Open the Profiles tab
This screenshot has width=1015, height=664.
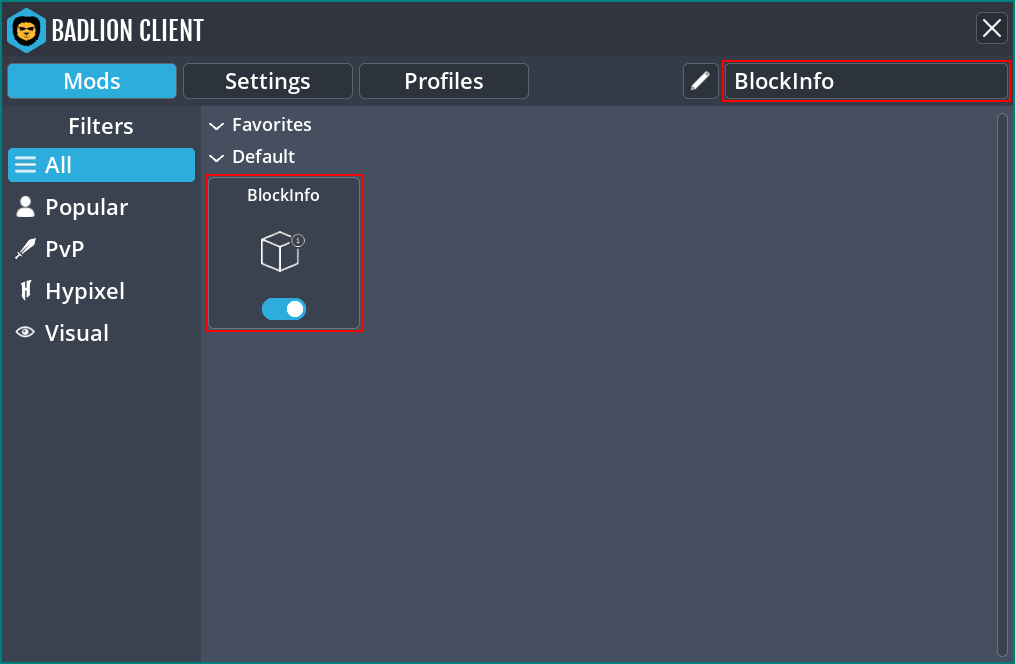[443, 81]
